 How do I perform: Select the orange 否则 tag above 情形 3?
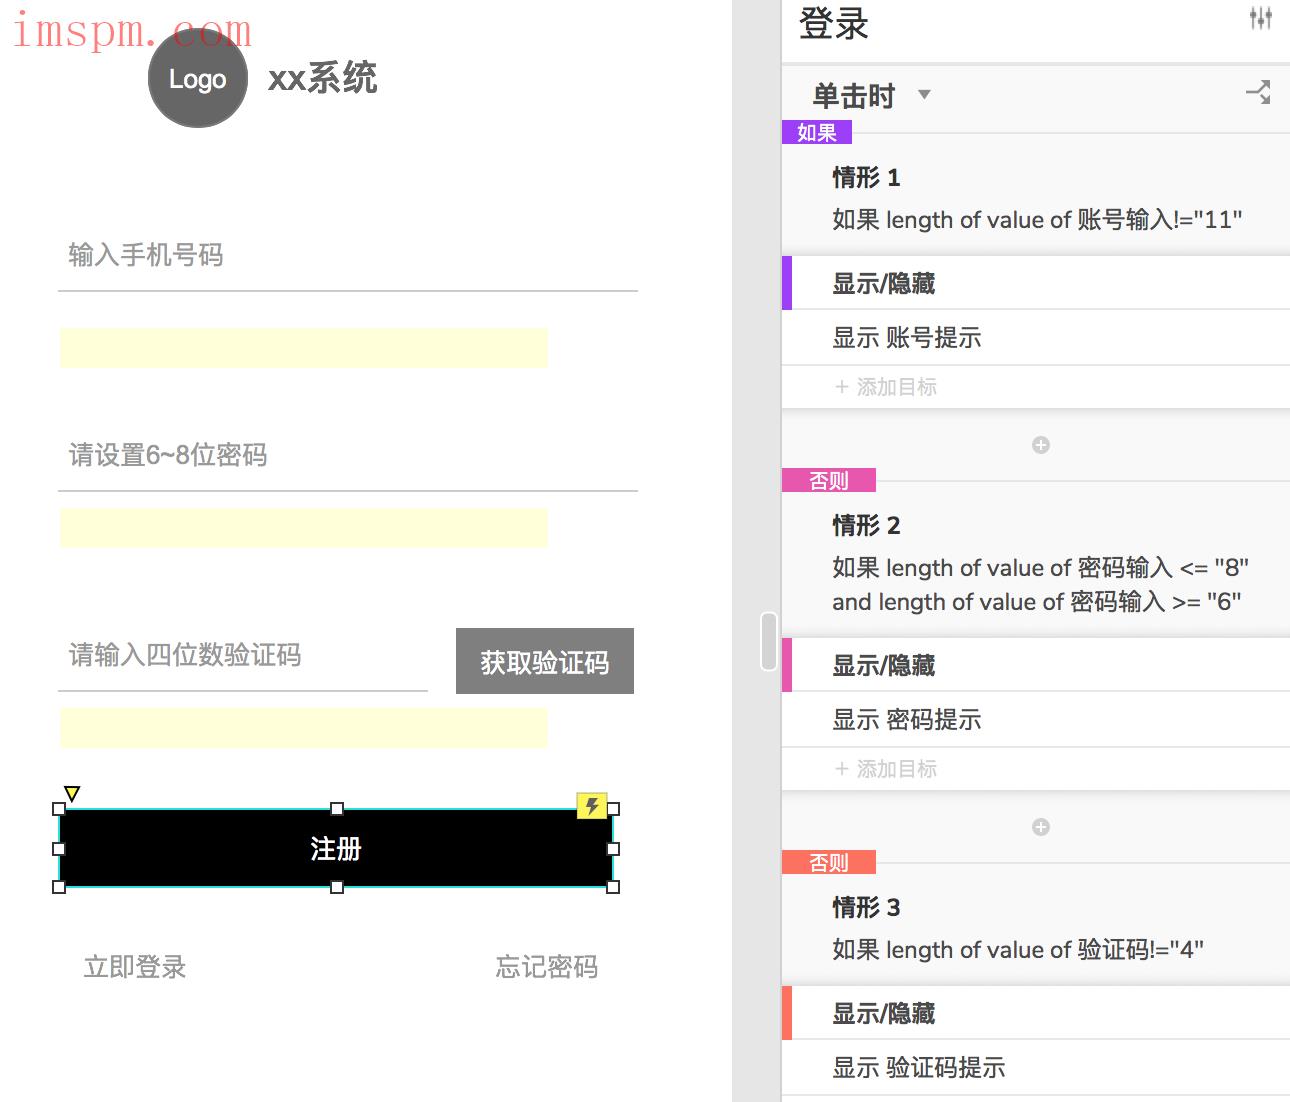click(829, 862)
